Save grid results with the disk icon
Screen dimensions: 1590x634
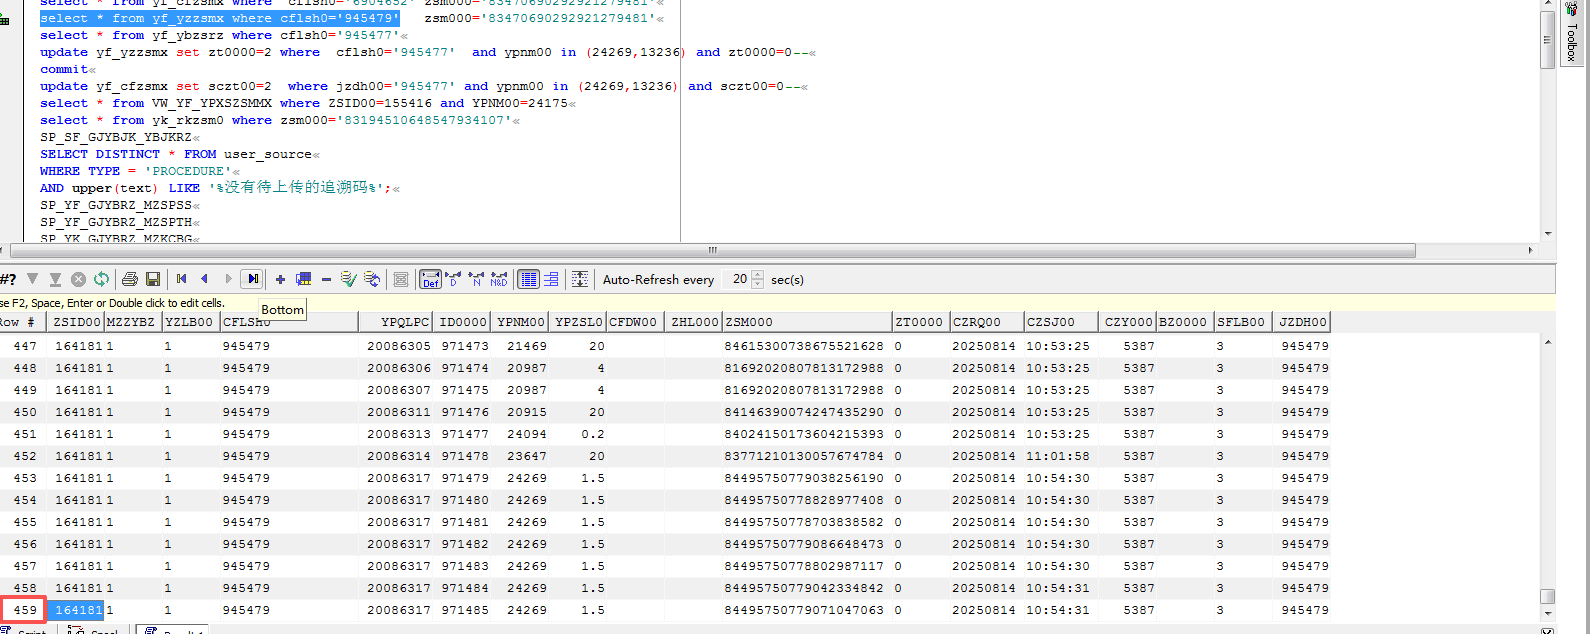[153, 279]
